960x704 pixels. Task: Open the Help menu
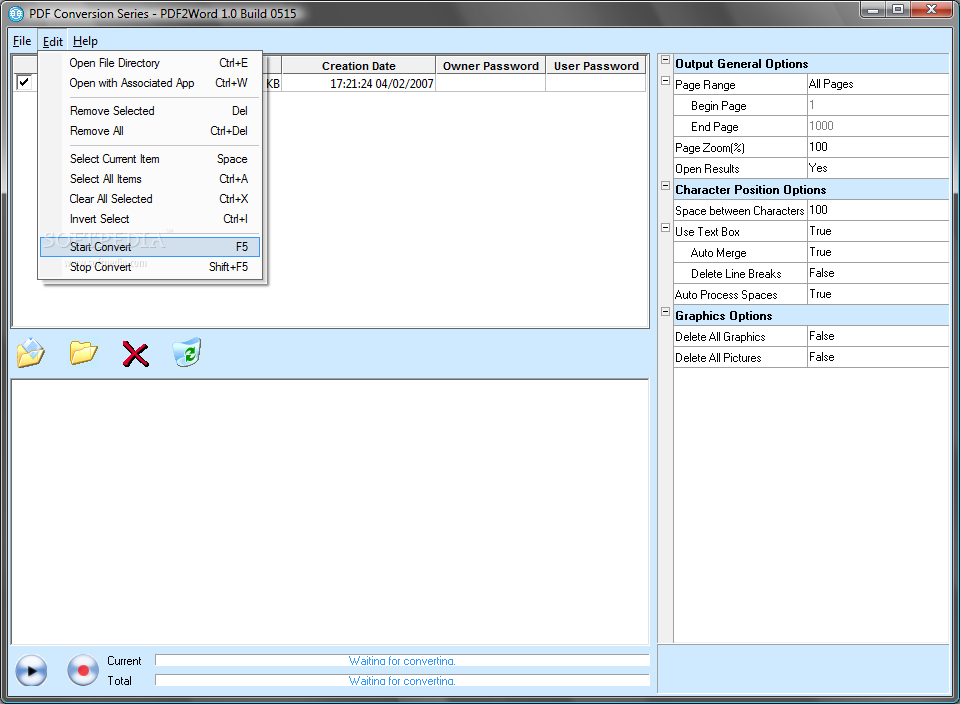click(85, 41)
